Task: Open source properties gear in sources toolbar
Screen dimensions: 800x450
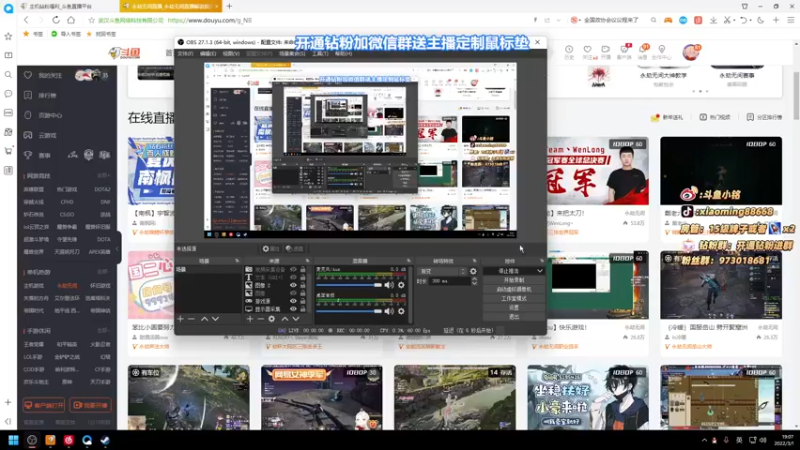Action: coord(271,319)
